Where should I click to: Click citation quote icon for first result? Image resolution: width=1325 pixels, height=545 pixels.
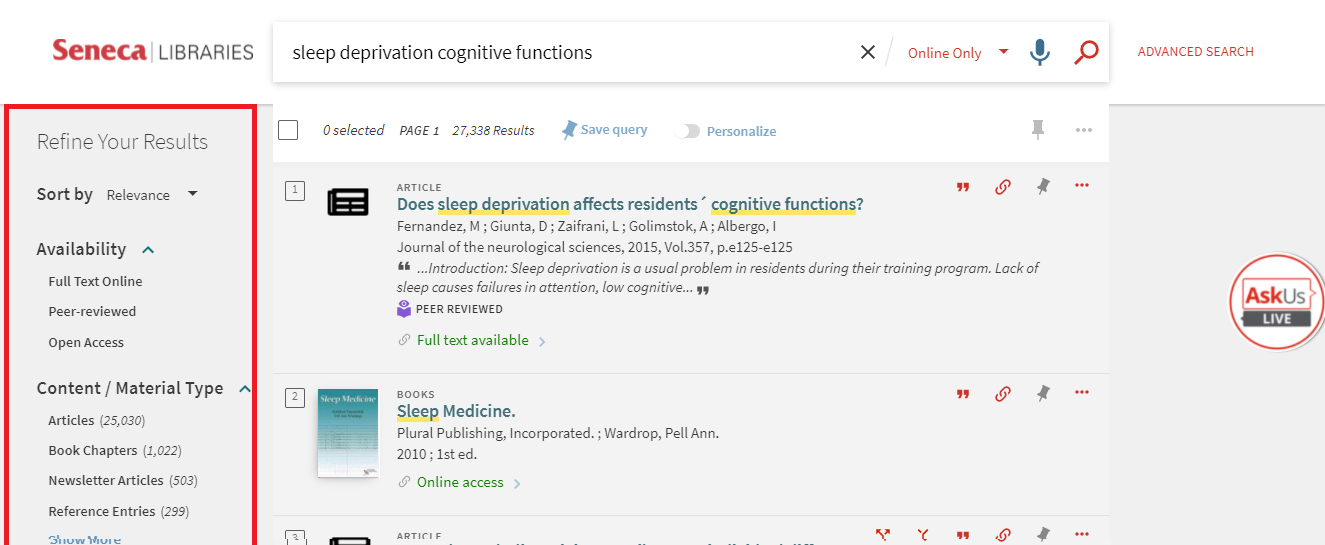(x=963, y=187)
